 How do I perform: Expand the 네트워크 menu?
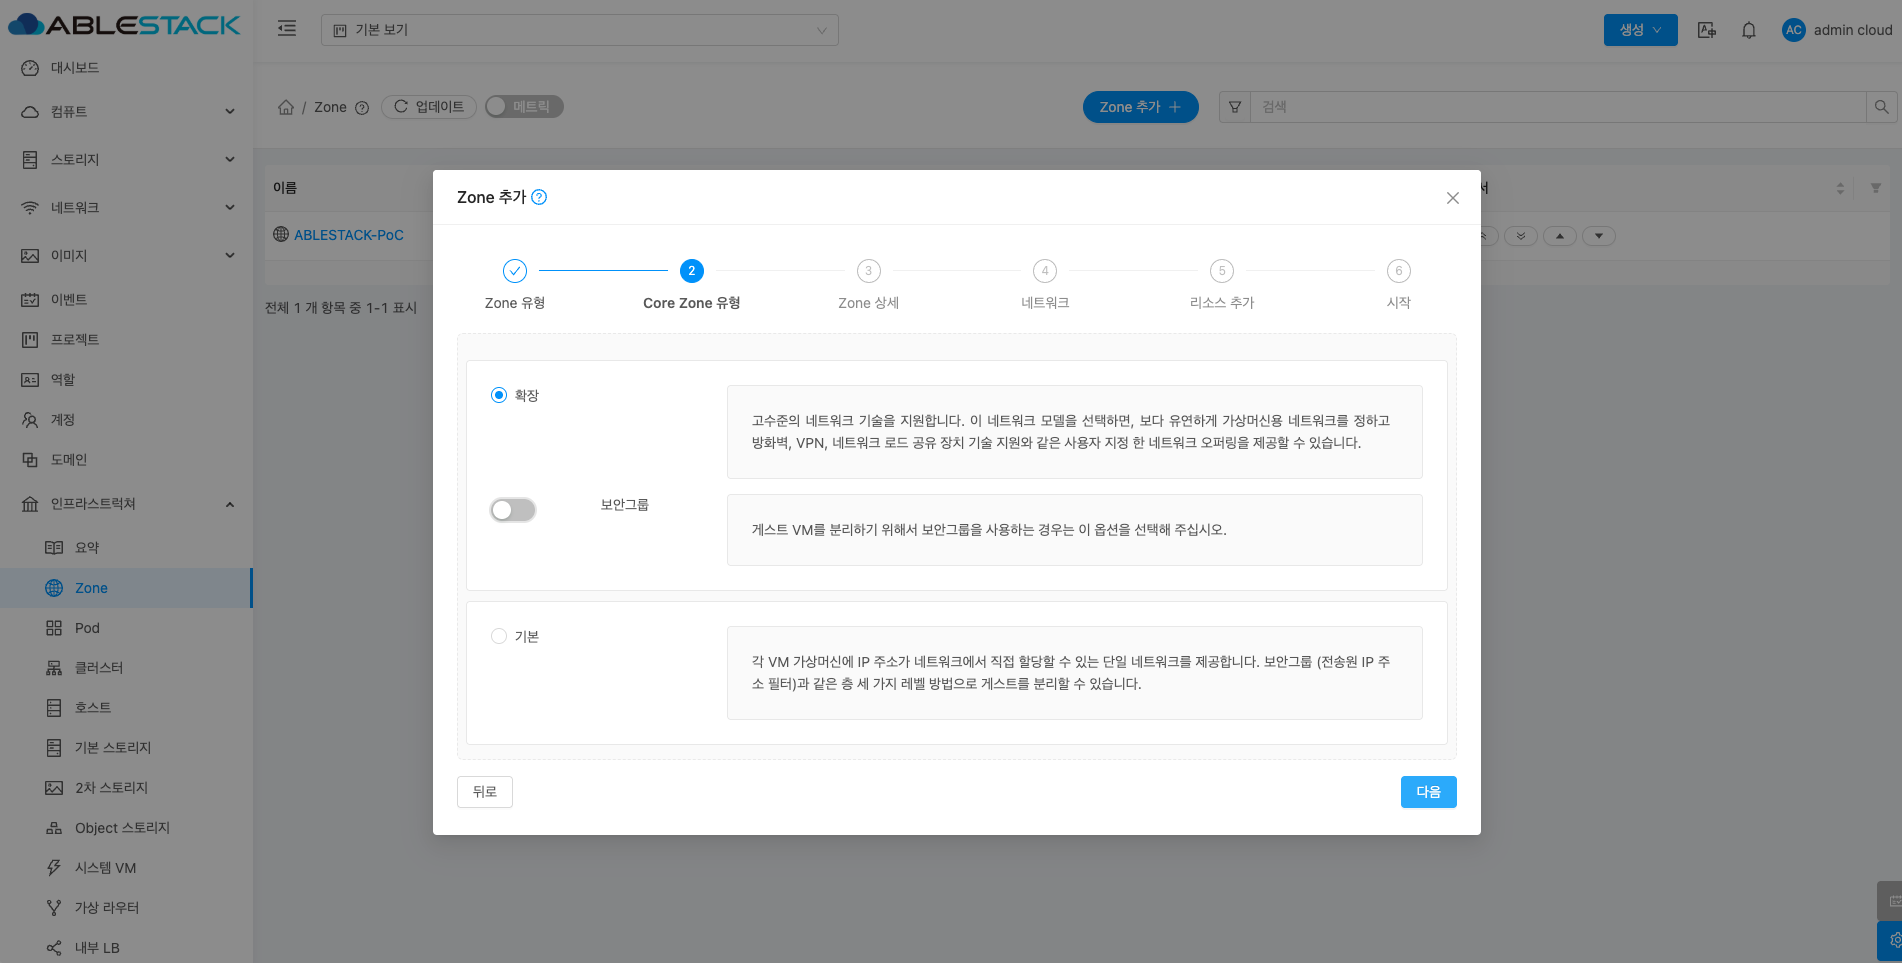(126, 208)
